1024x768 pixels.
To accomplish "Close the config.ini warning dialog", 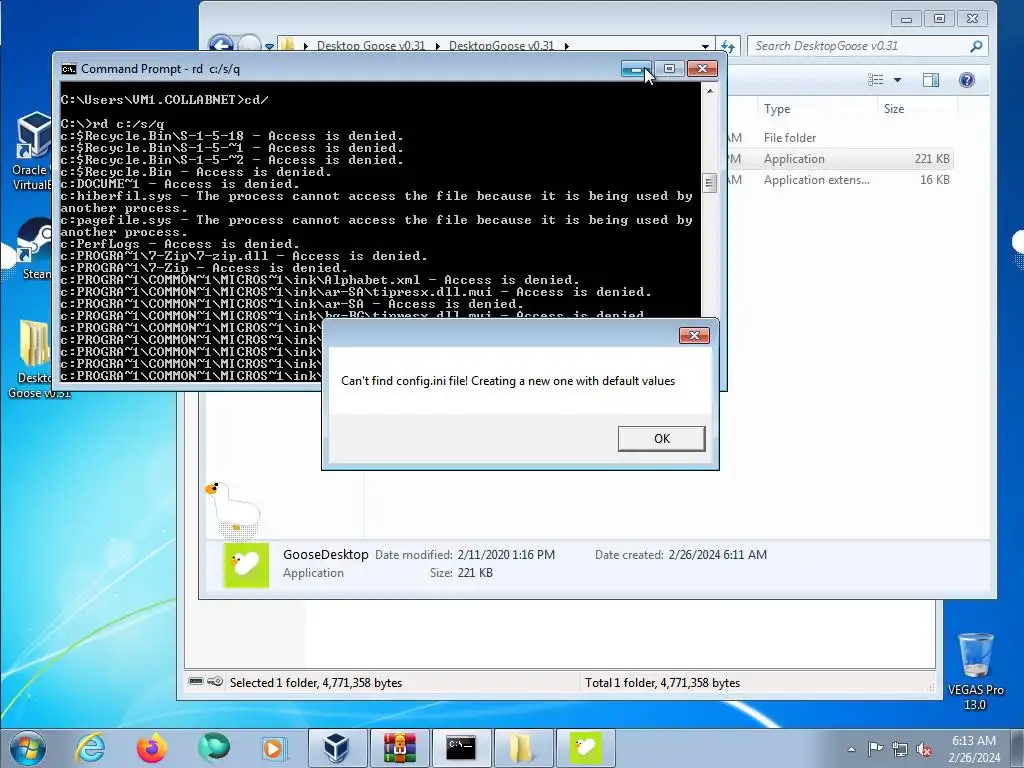I will point(694,335).
